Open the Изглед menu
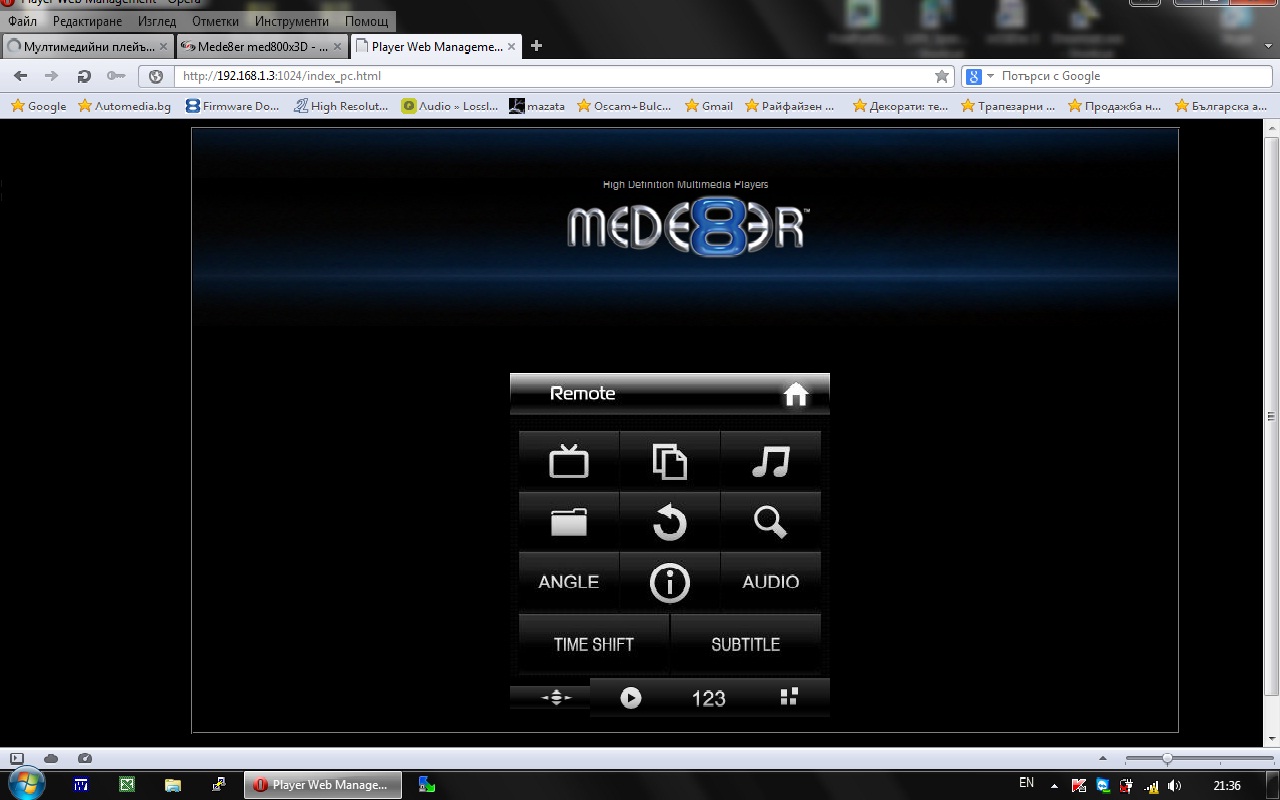Viewport: 1280px width, 800px height. coord(156,21)
